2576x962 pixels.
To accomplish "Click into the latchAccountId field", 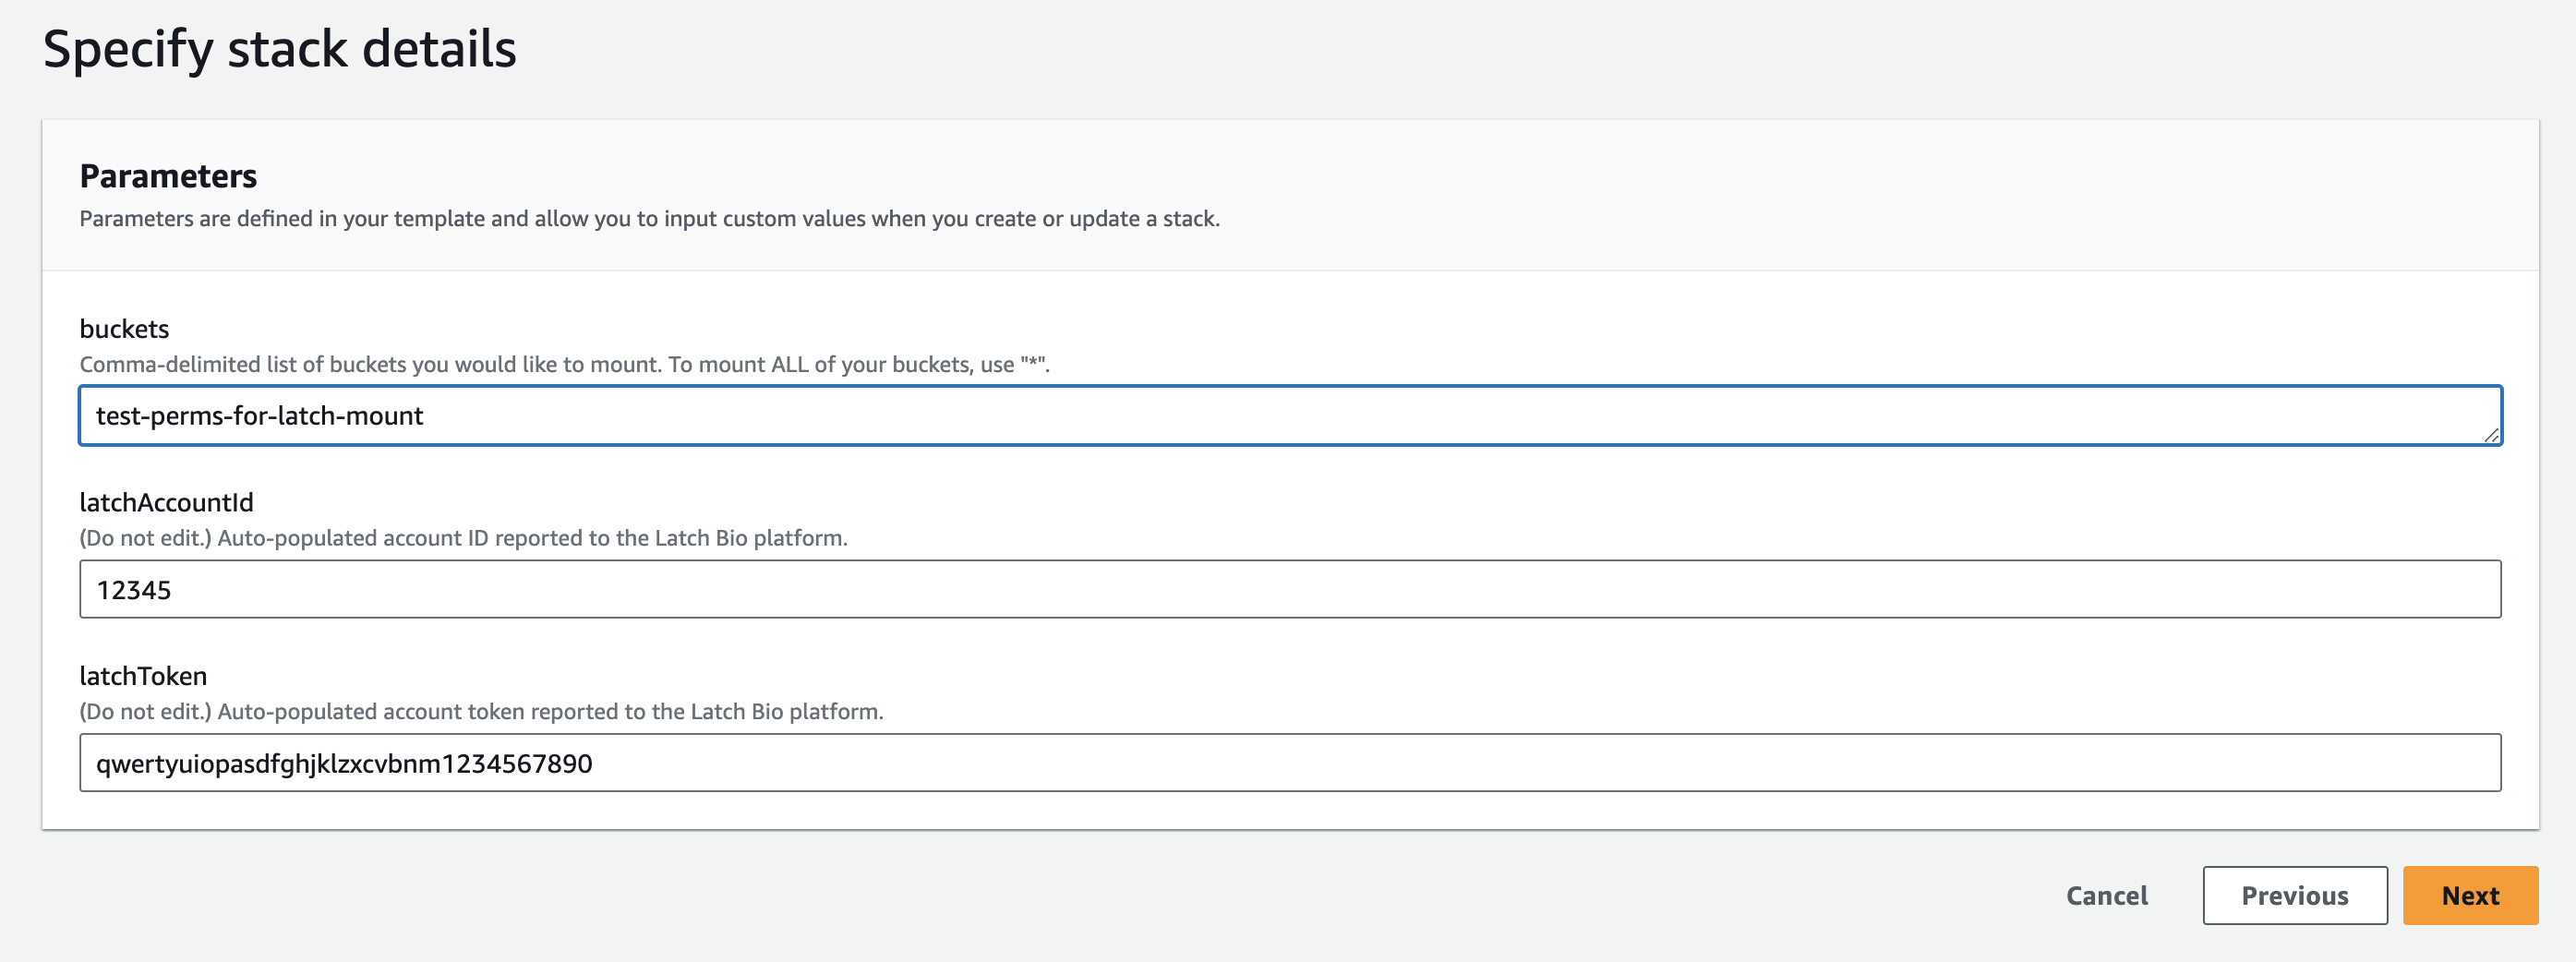I will 1290,589.
